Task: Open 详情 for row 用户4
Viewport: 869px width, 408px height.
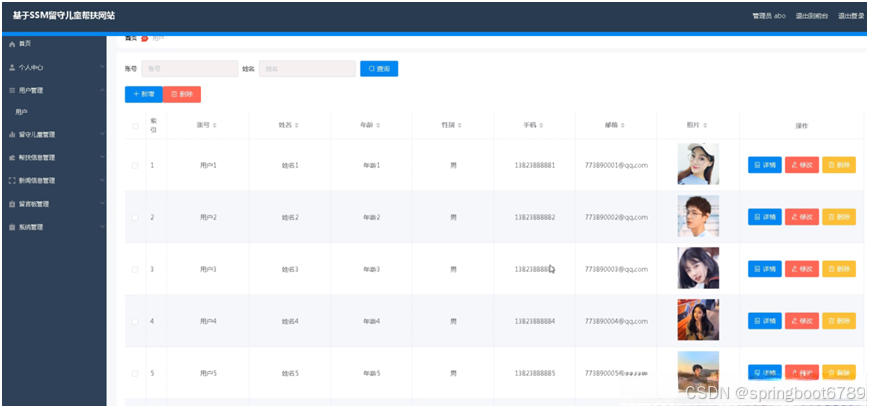Action: tap(765, 321)
